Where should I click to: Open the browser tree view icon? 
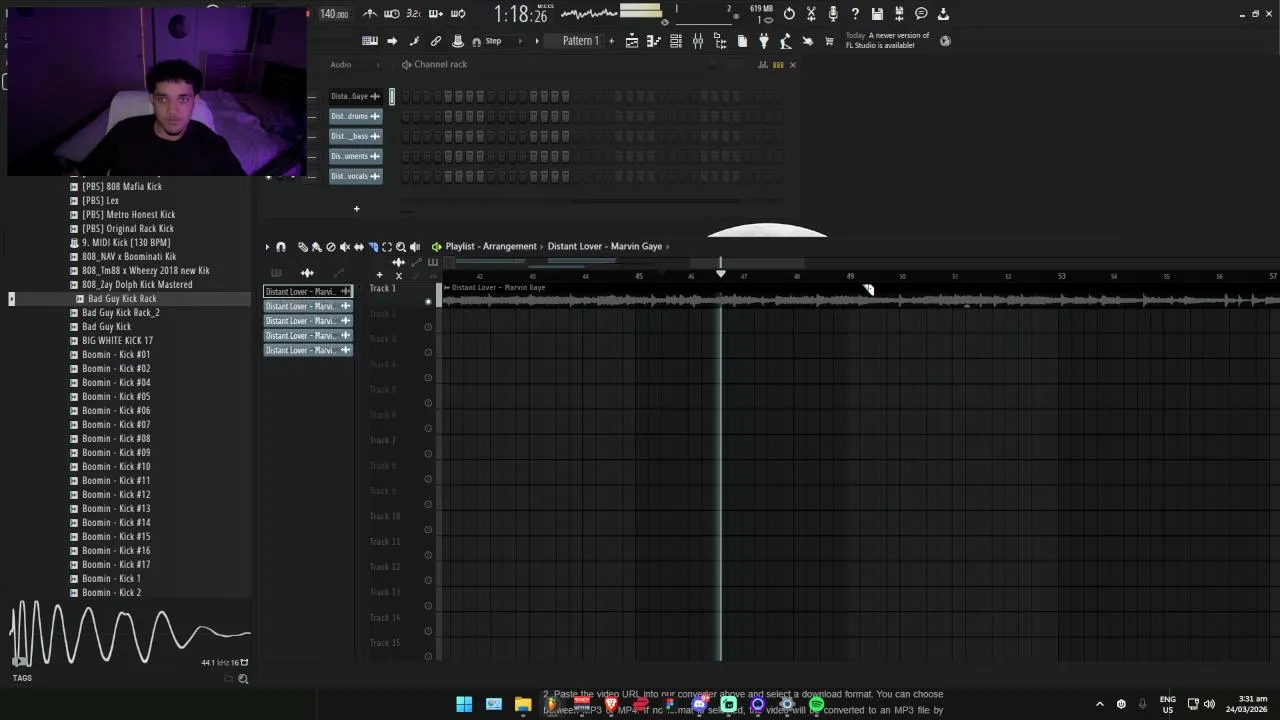[x=720, y=41]
